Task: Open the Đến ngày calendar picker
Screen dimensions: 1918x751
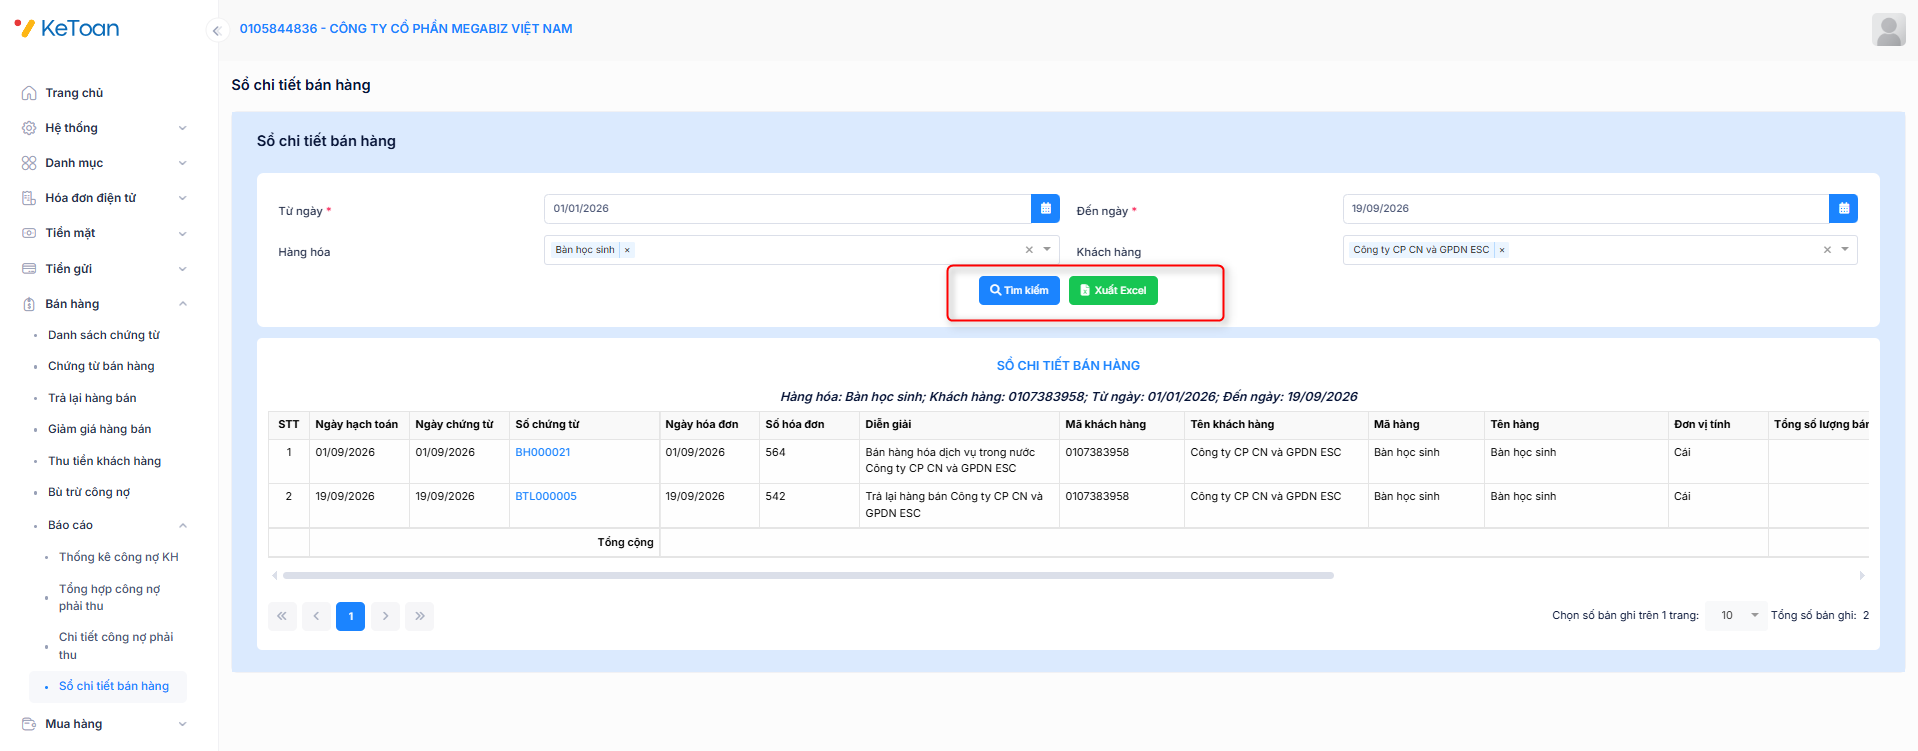Action: (x=1843, y=209)
